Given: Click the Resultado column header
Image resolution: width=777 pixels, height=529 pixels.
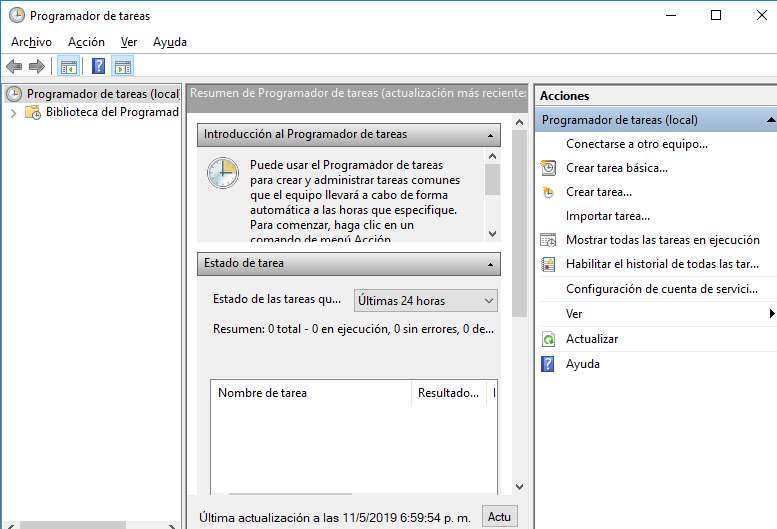Looking at the screenshot, I should (x=448, y=393).
